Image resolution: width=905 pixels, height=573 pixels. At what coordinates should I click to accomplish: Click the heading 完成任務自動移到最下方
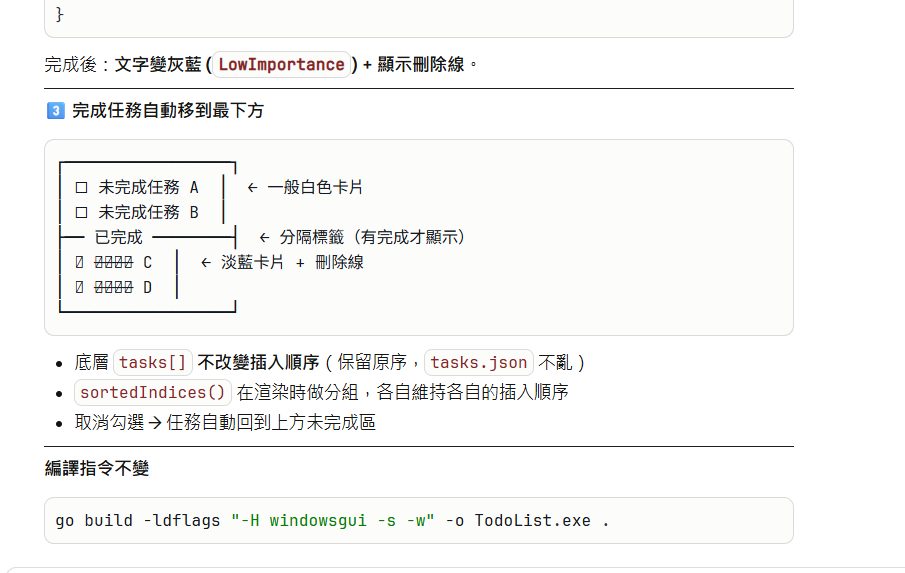(x=168, y=111)
